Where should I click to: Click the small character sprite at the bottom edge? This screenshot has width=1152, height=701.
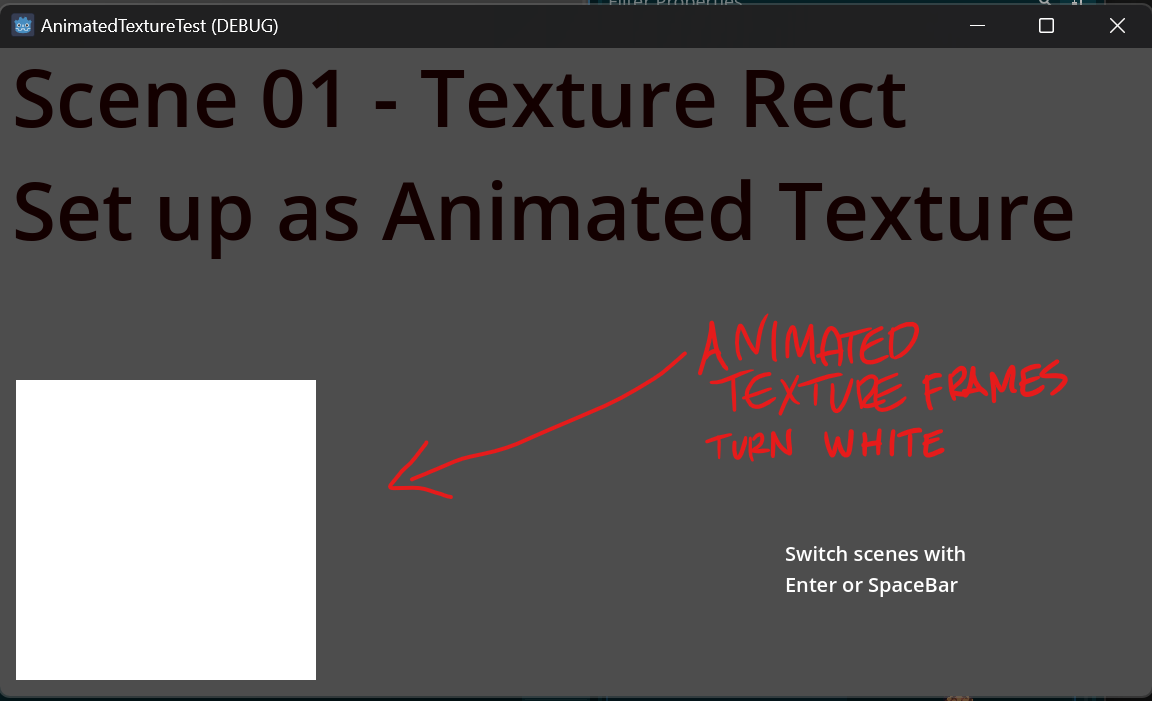(x=958, y=698)
